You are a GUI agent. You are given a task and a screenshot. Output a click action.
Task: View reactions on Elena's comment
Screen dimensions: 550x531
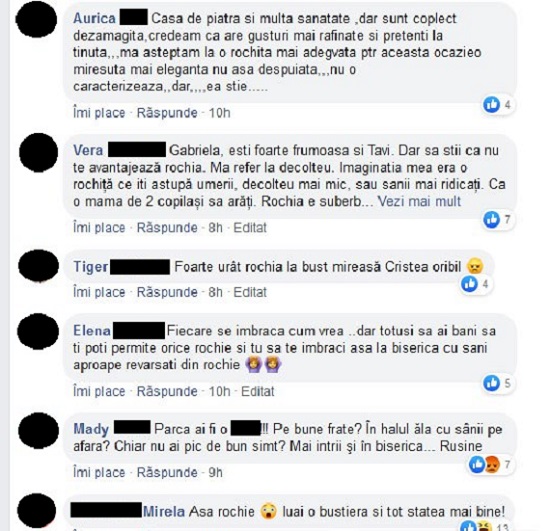(497, 383)
